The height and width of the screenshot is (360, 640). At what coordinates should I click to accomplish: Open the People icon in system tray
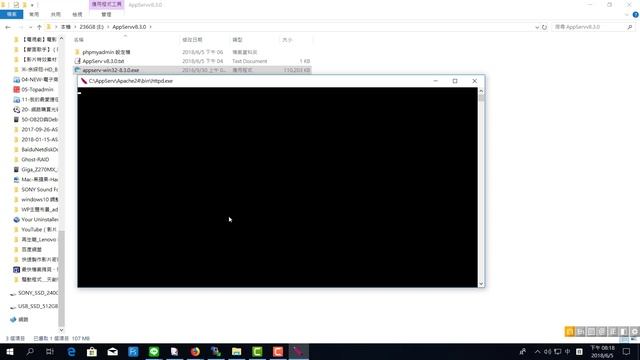(522, 351)
